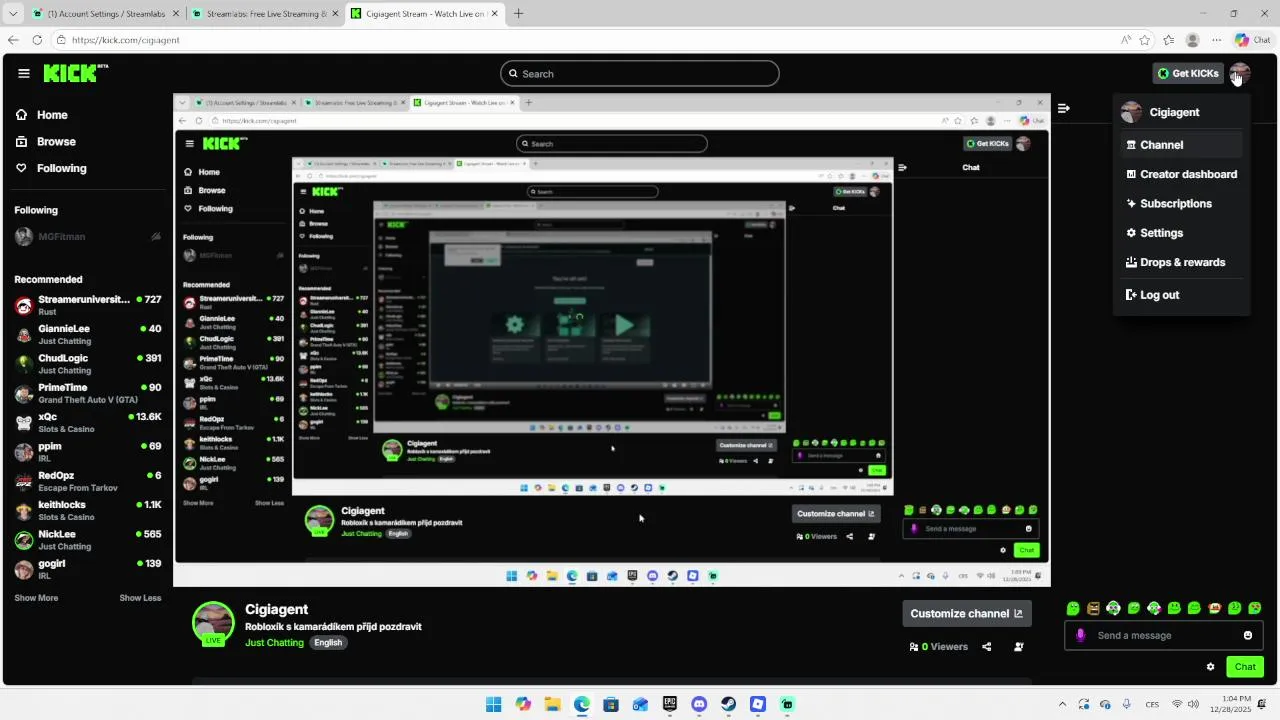Add page to favorites star icon
1280x720 pixels.
coord(1145,40)
